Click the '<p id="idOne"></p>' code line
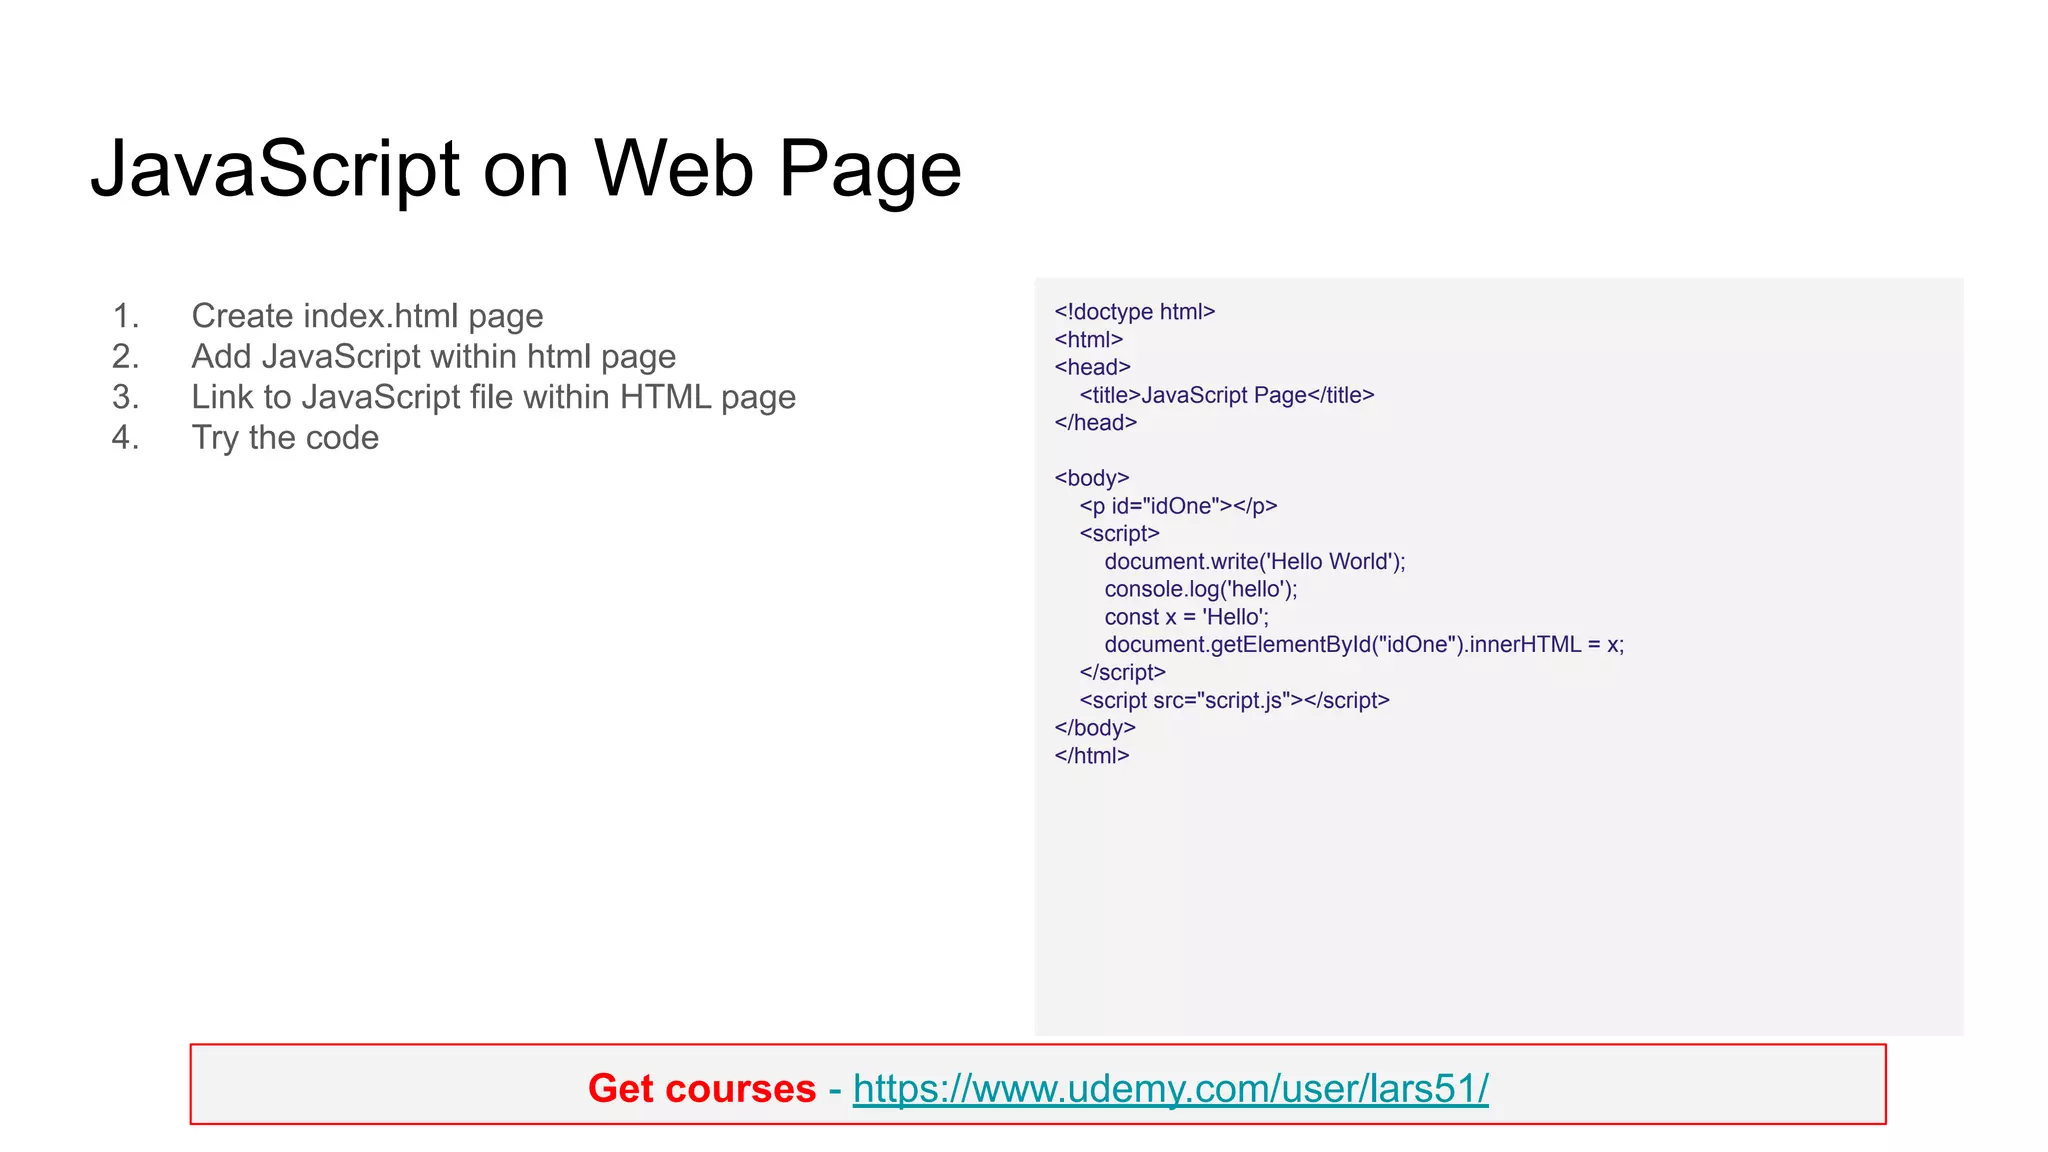 [x=1178, y=506]
